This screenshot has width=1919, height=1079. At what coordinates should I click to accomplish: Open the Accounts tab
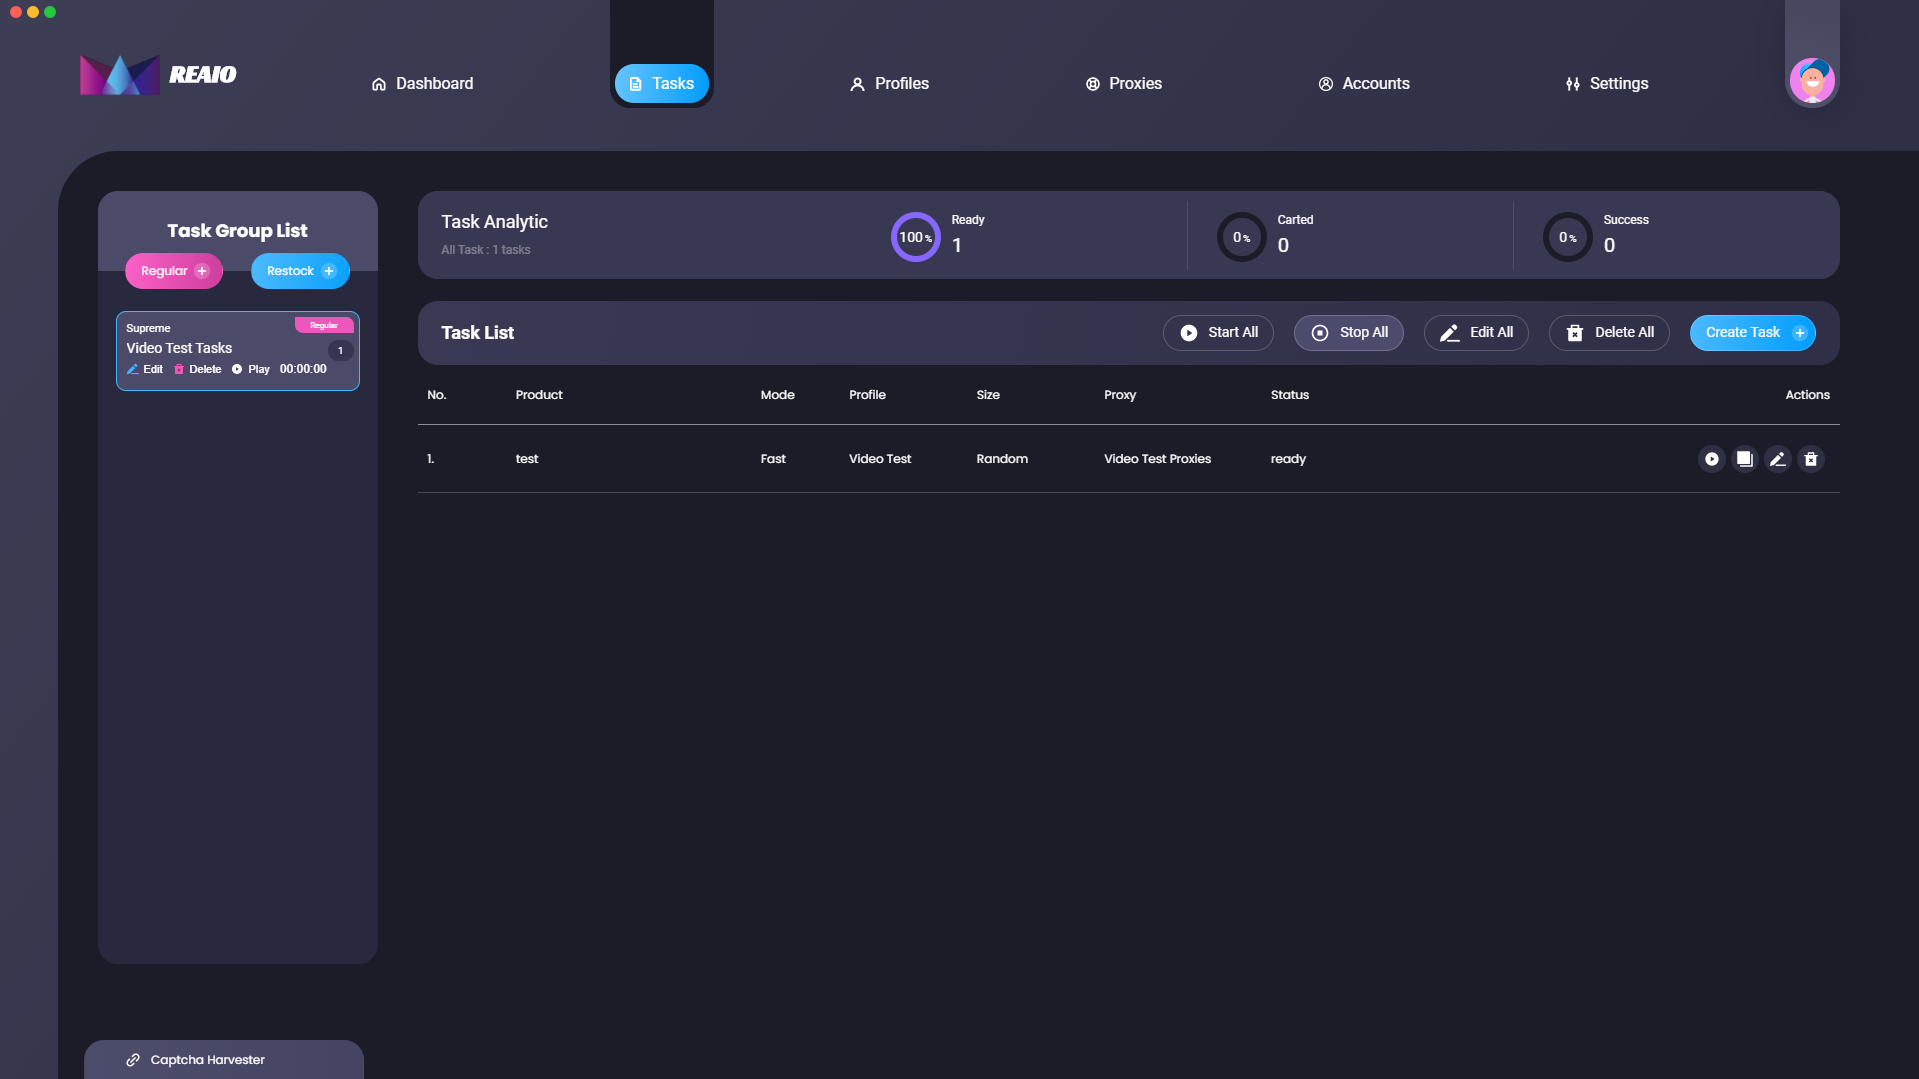pyautogui.click(x=1363, y=84)
